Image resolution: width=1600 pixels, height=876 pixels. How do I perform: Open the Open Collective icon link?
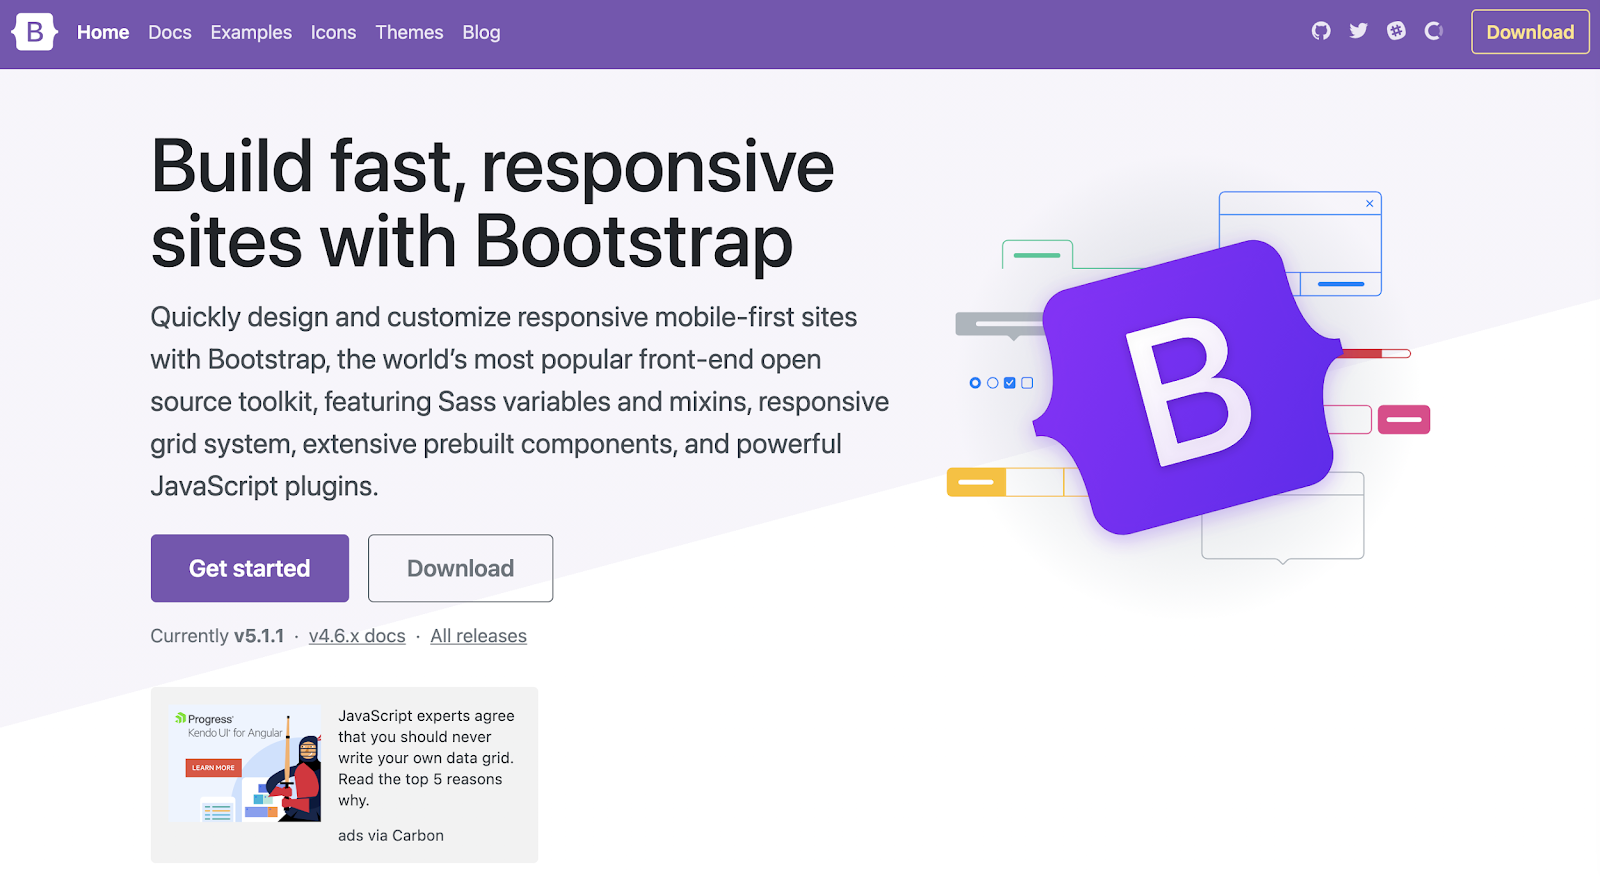[1434, 31]
